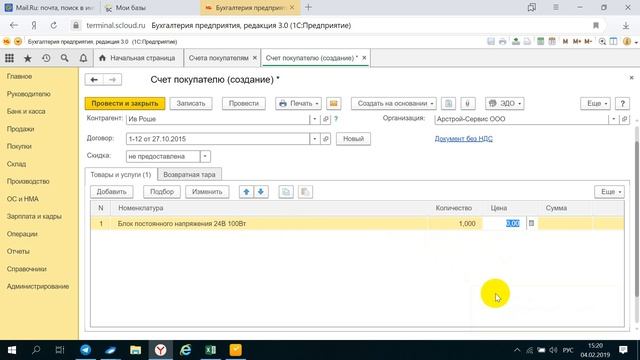Expand the Организация dropdown arrow
This screenshot has height=360, width=640.
tap(613, 119)
